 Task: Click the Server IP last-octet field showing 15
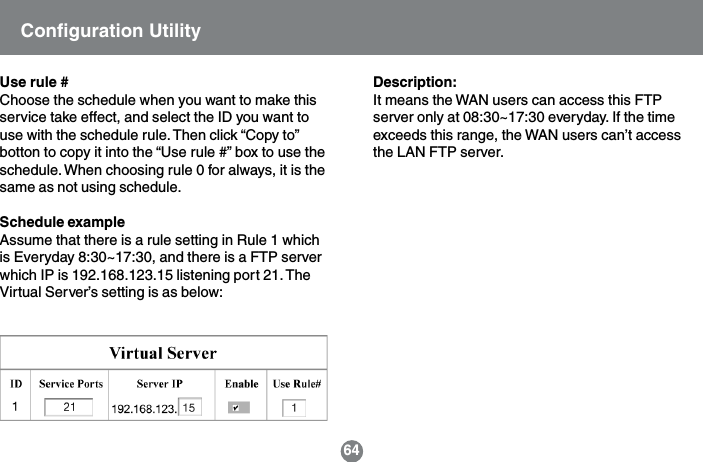[x=190, y=407]
